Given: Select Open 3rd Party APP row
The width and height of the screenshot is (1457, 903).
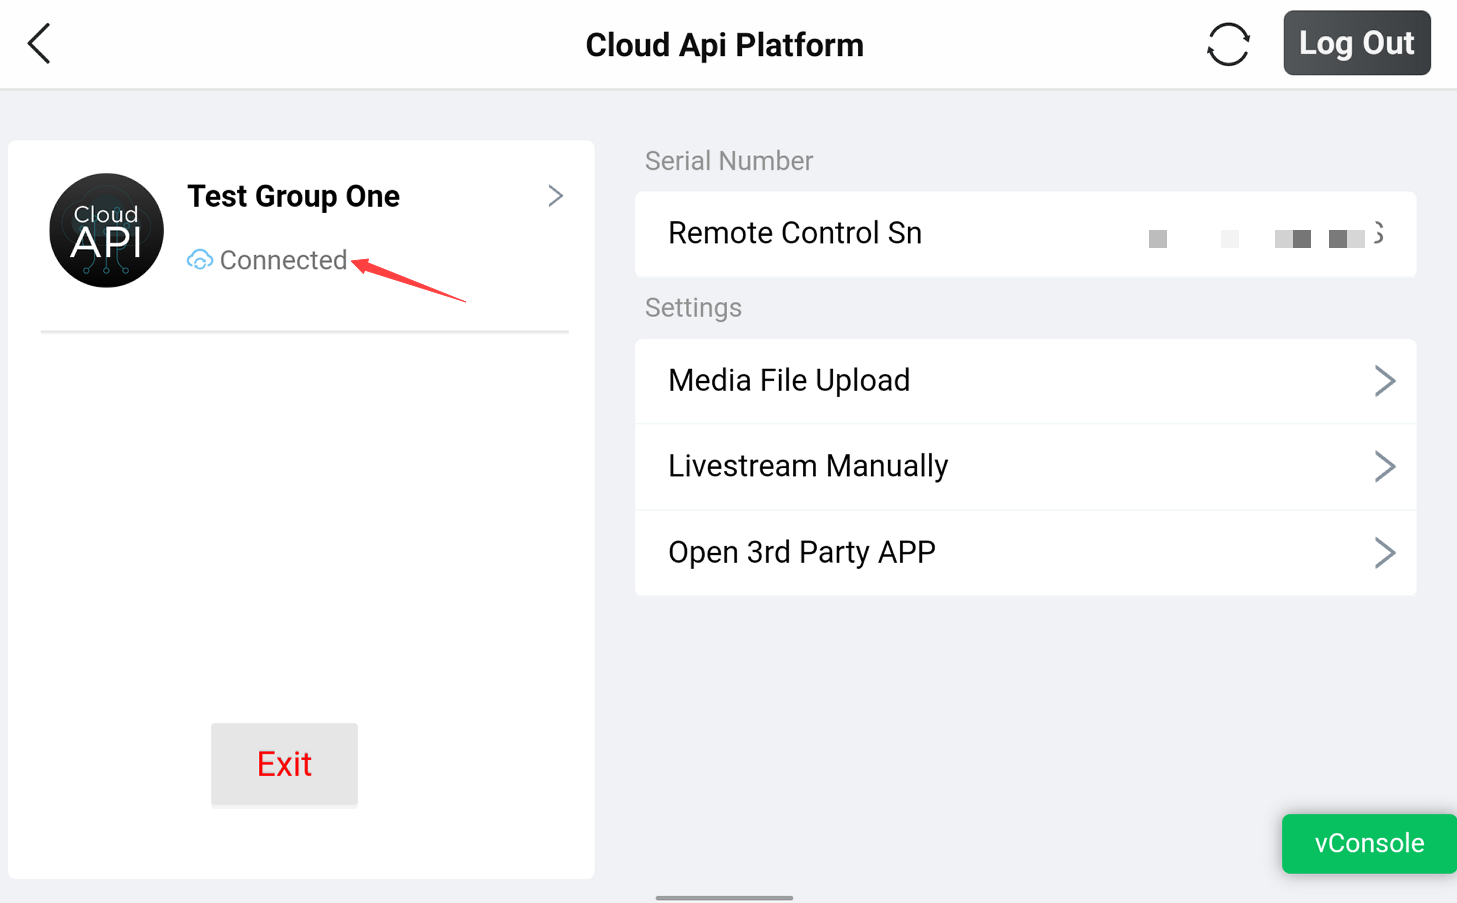Looking at the screenshot, I should pos(1025,553).
